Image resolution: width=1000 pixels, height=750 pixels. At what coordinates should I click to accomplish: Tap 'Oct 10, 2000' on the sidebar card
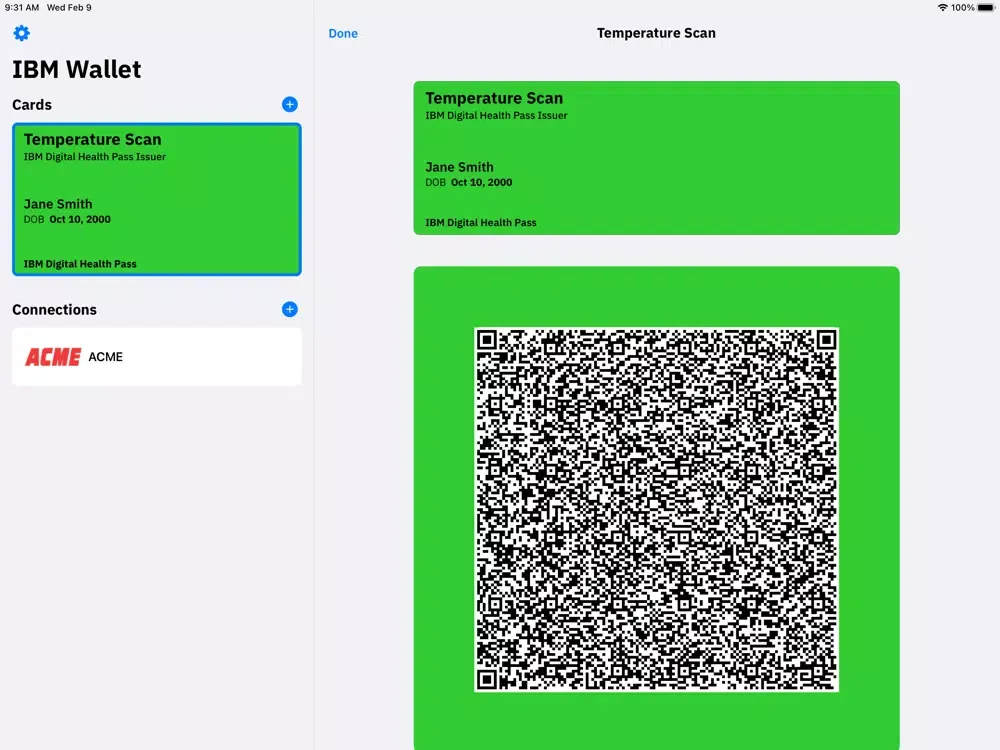(x=80, y=219)
